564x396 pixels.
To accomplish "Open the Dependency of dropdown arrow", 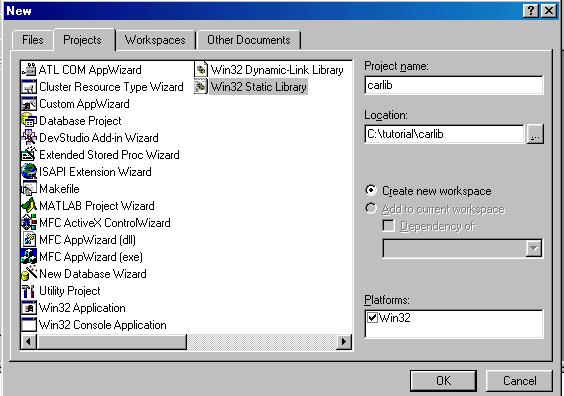I will tap(533, 248).
